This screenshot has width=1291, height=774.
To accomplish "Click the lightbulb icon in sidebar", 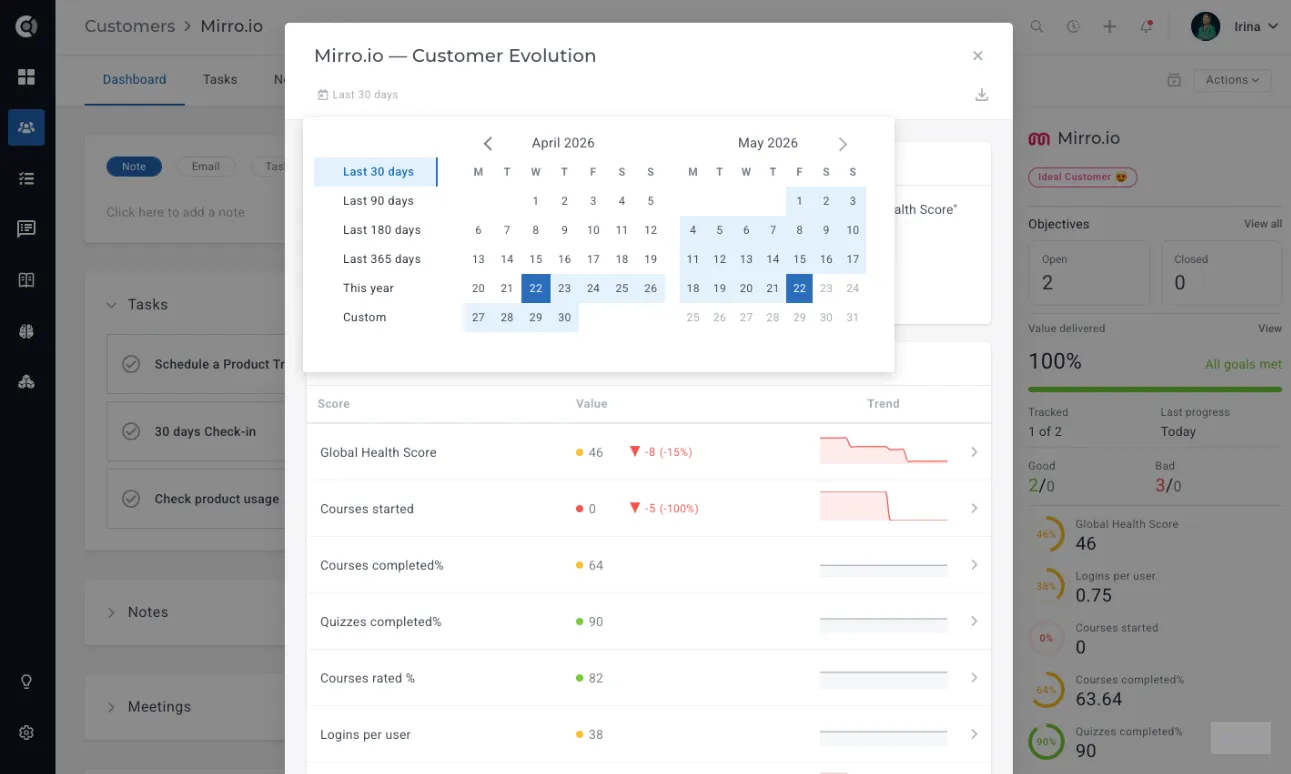I will [x=27, y=682].
